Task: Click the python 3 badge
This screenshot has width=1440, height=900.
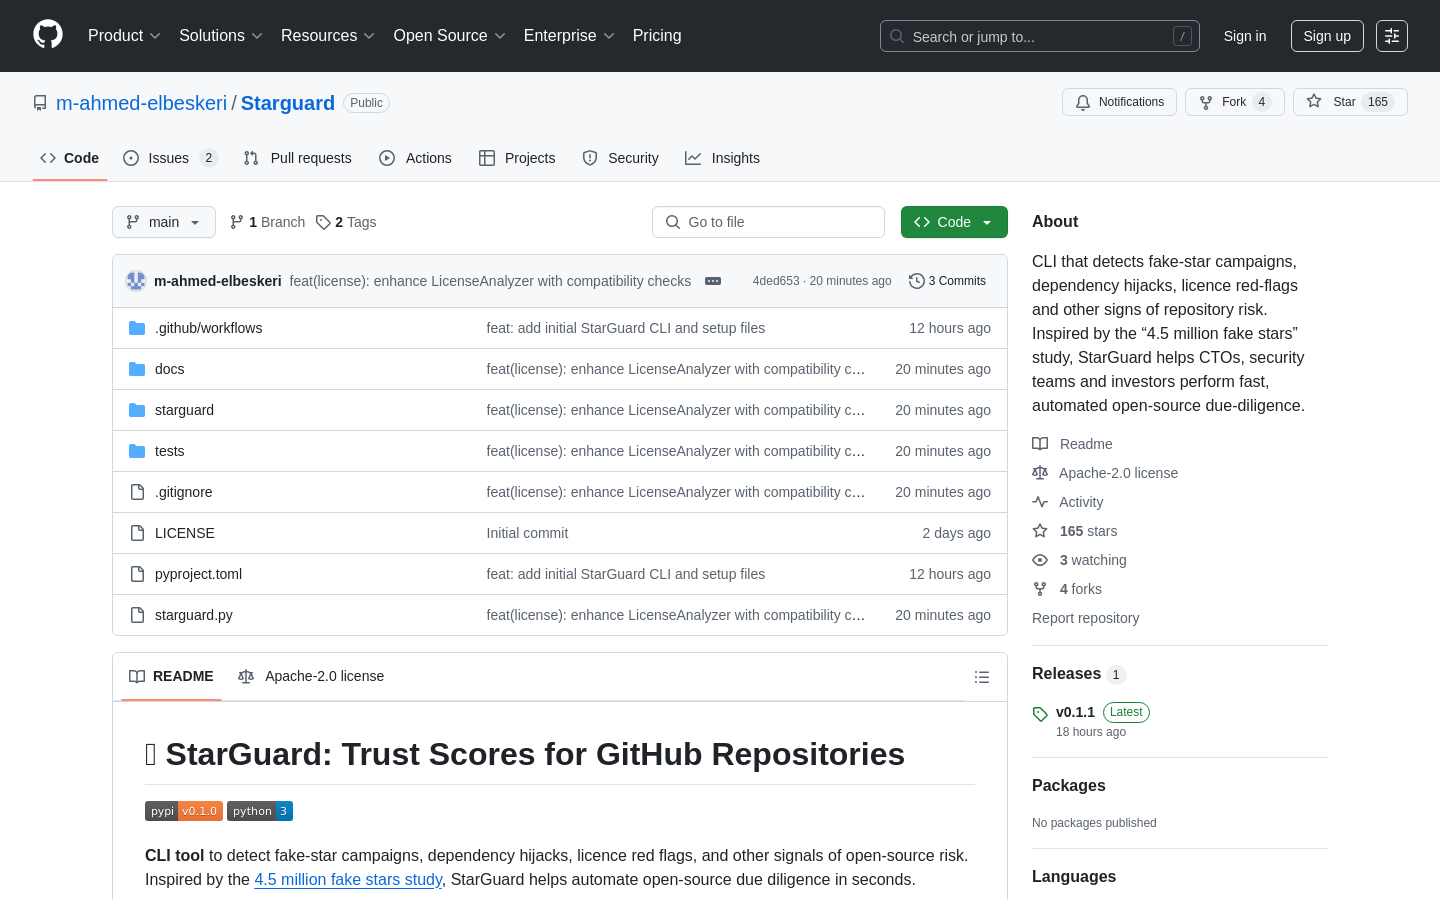Action: click(x=260, y=811)
